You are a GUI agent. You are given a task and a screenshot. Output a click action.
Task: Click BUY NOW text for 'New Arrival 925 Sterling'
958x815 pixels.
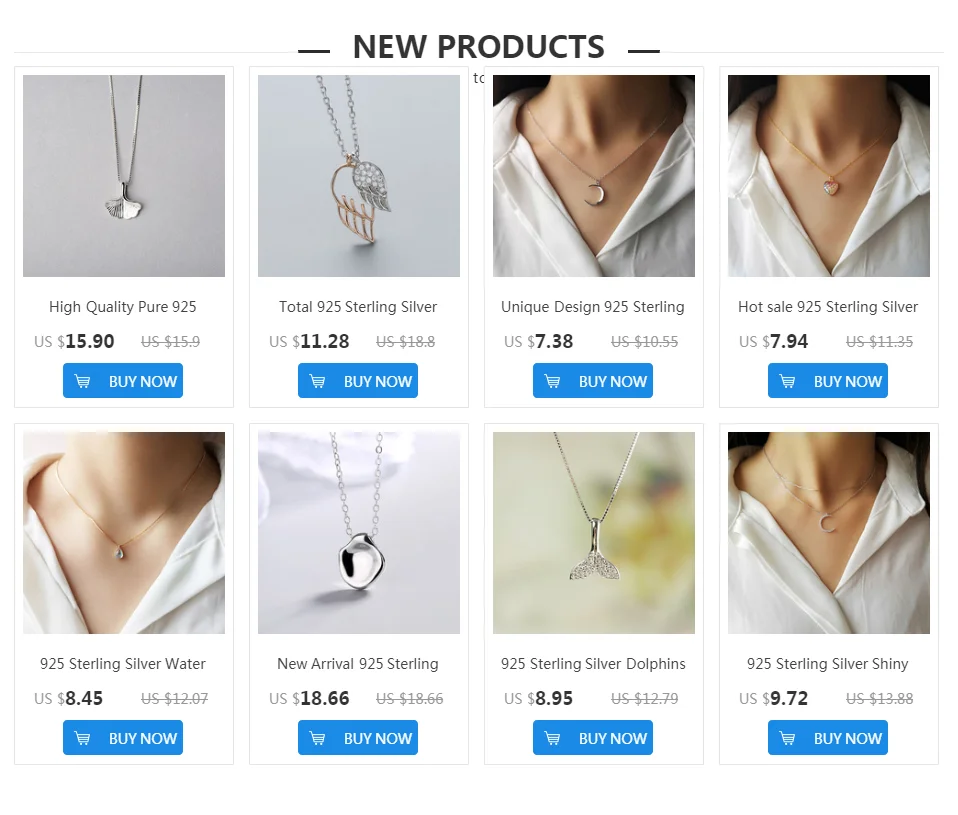point(378,738)
